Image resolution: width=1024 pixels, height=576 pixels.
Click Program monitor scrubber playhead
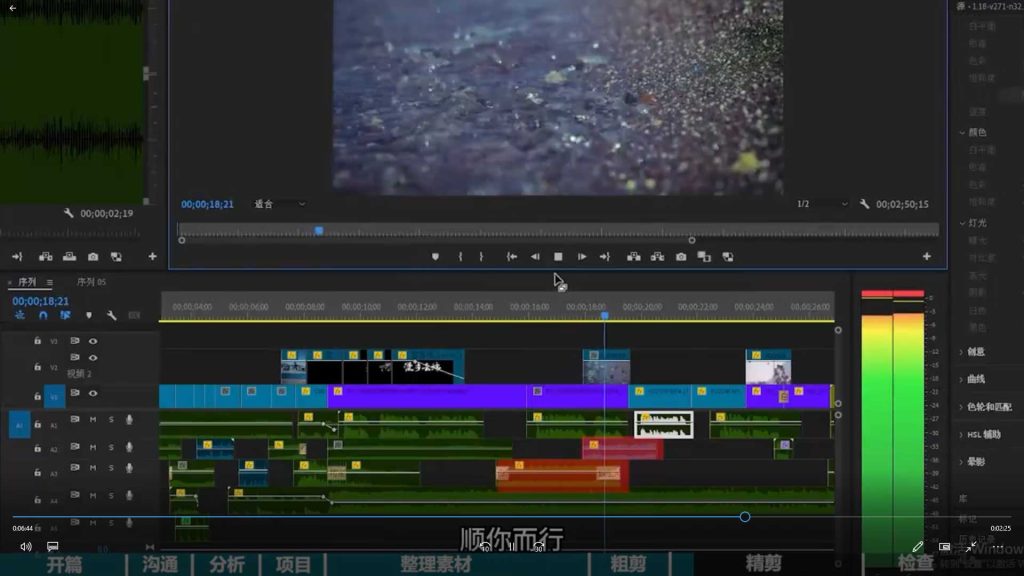click(319, 231)
